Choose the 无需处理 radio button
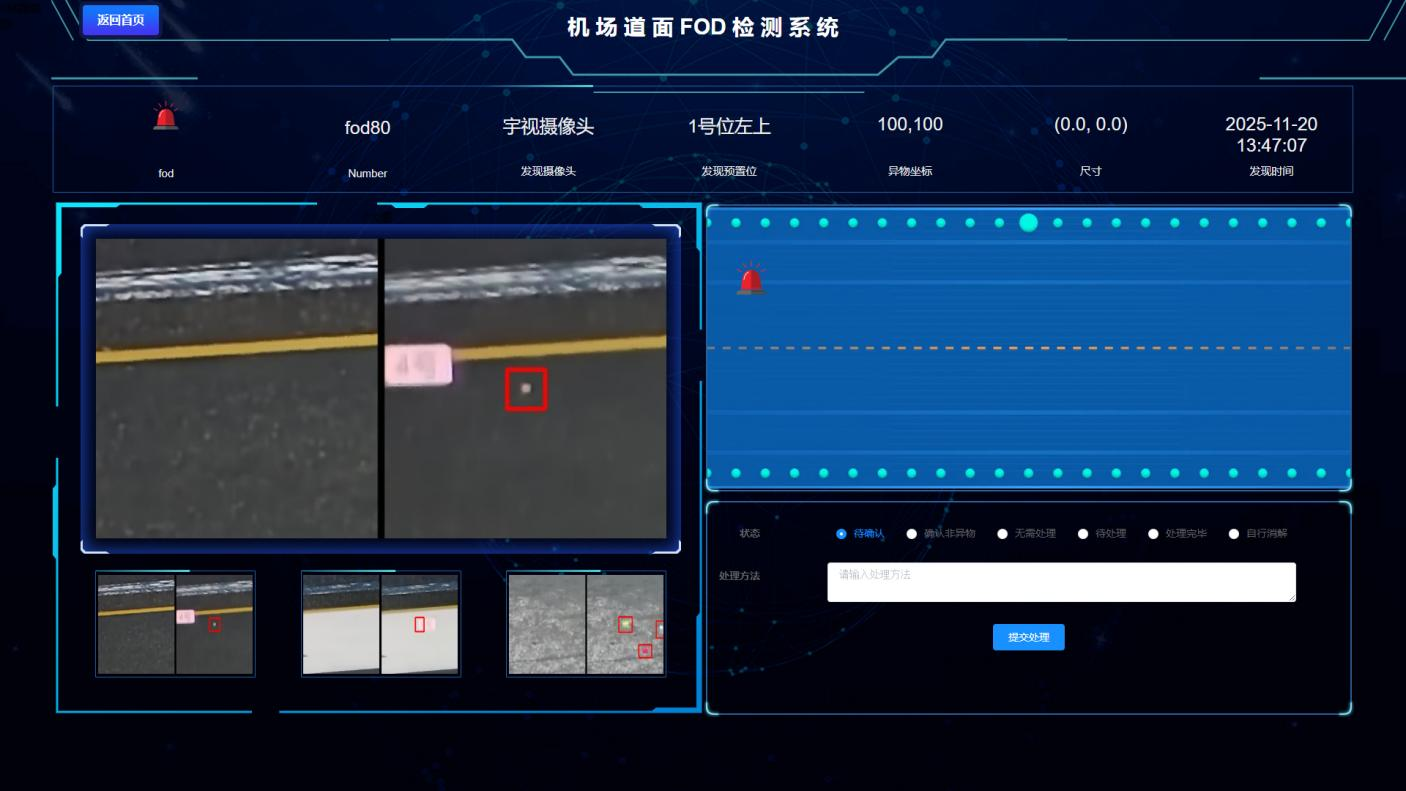 pos(1002,534)
